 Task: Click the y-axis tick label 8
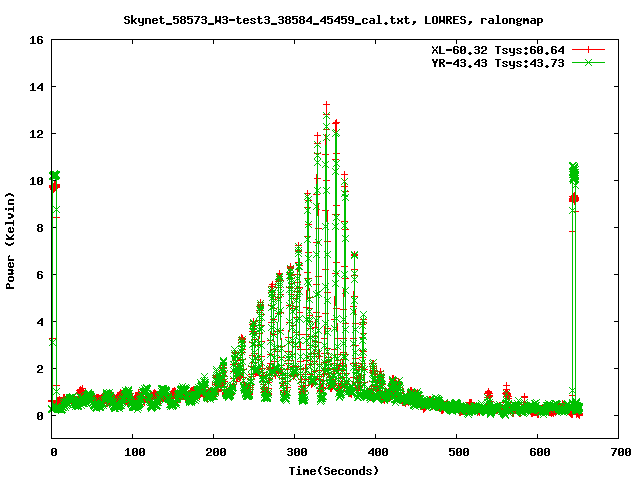[x=40, y=228]
